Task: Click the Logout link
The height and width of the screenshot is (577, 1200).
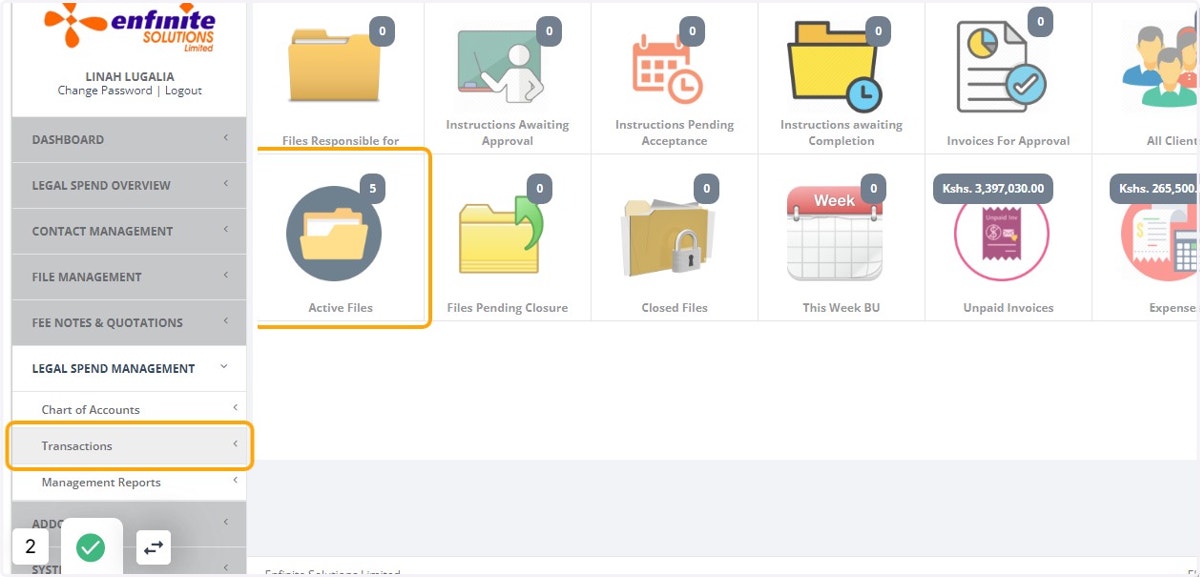Action: click(x=183, y=91)
